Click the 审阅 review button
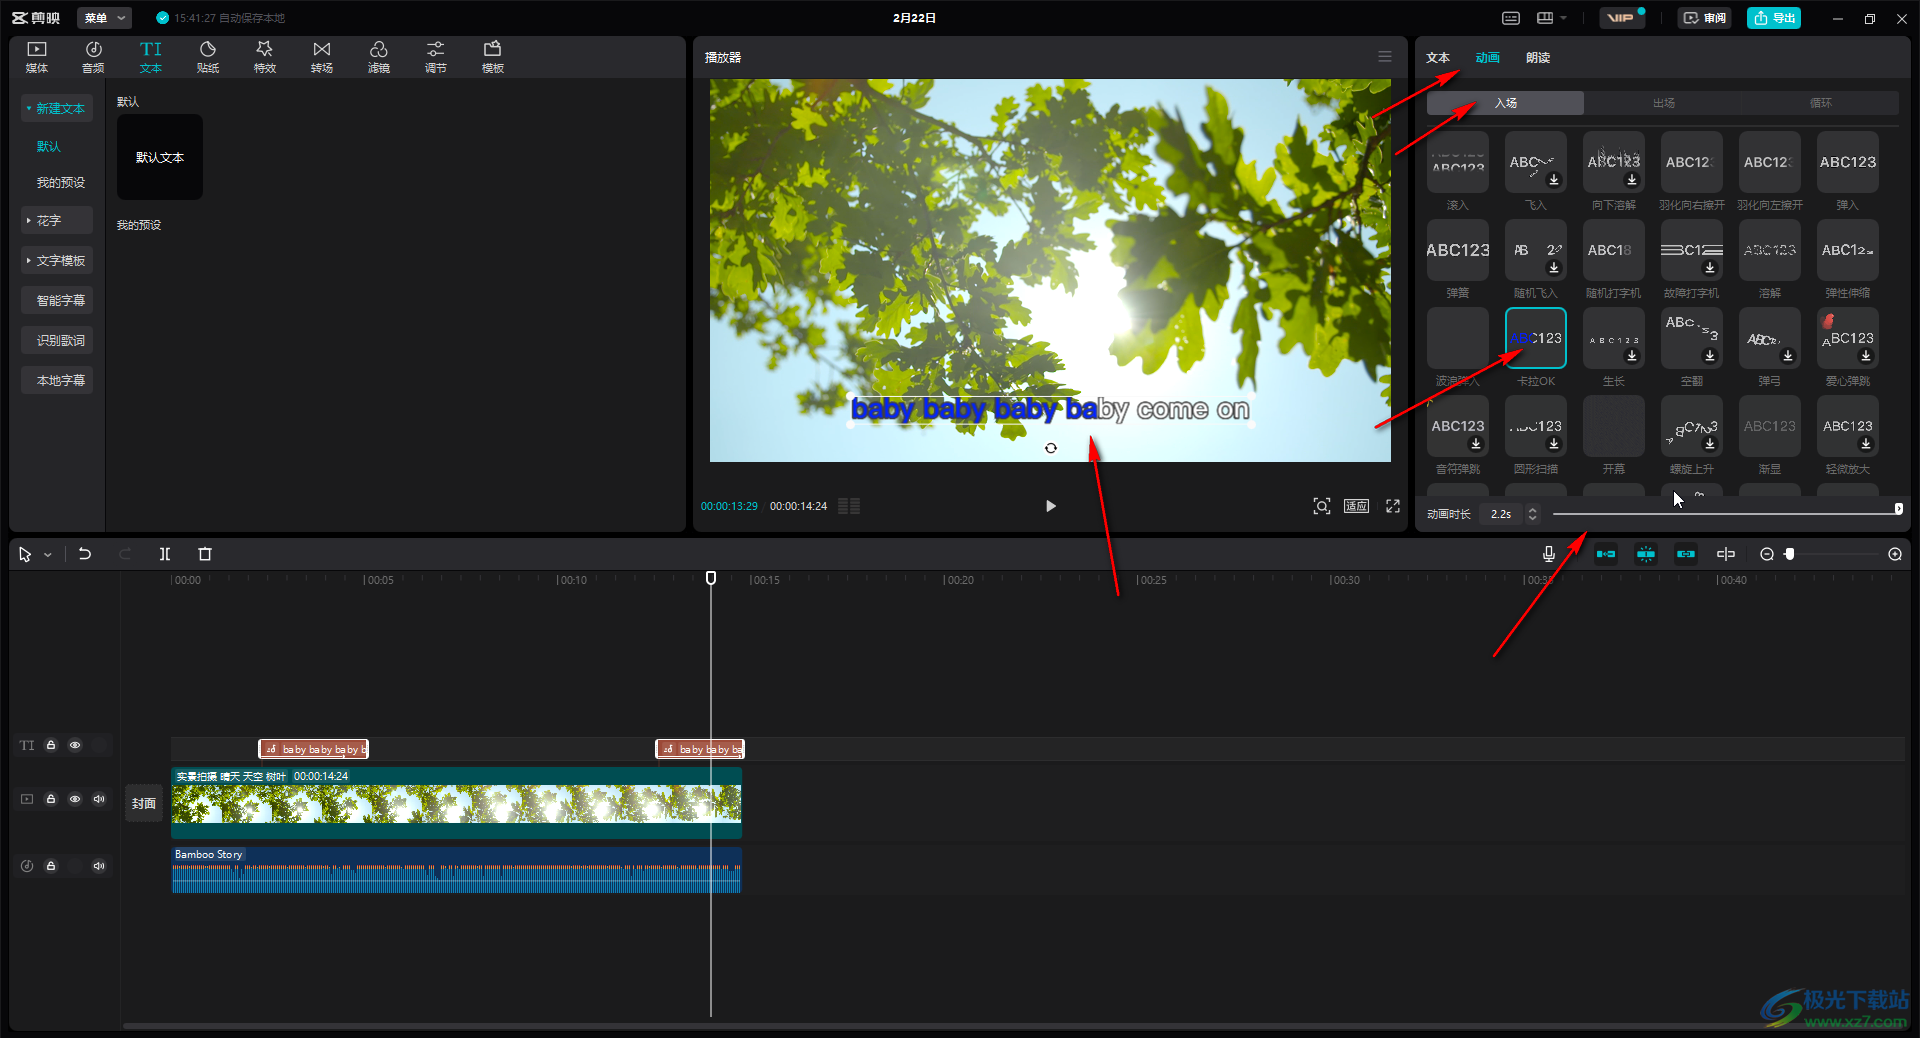 tap(1704, 18)
